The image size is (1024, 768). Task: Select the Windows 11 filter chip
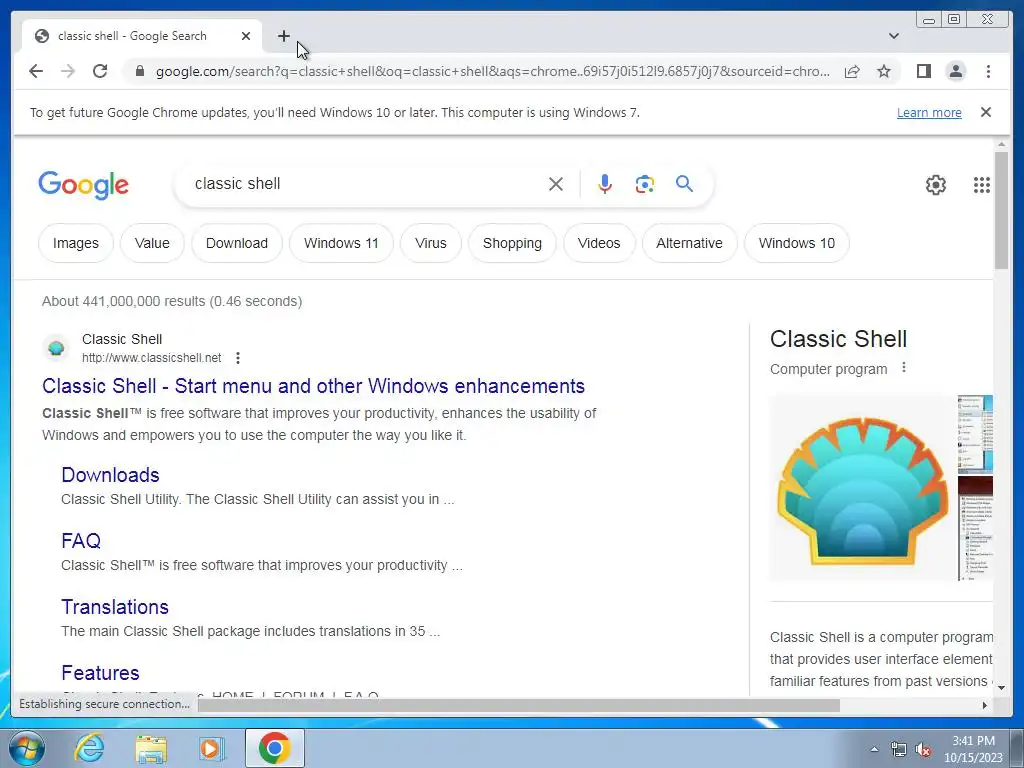point(341,243)
